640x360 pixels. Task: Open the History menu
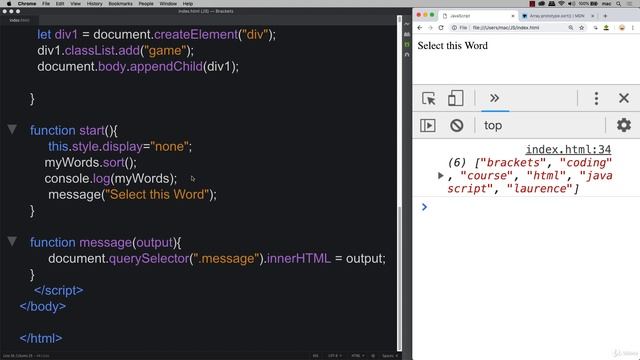point(94,4)
